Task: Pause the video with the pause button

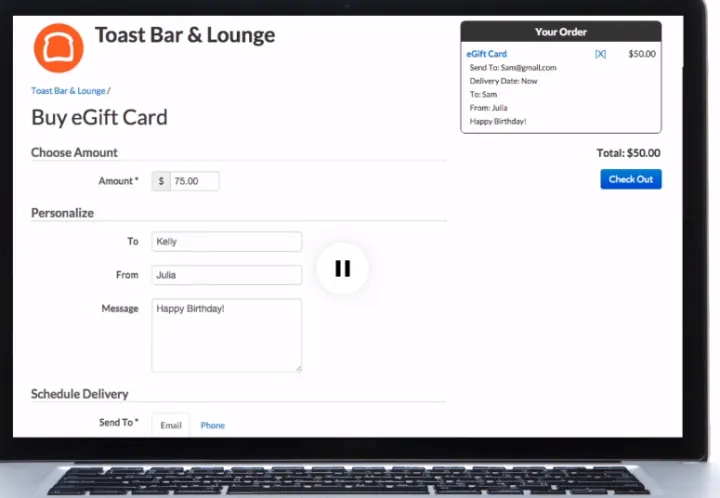Action: click(x=342, y=268)
